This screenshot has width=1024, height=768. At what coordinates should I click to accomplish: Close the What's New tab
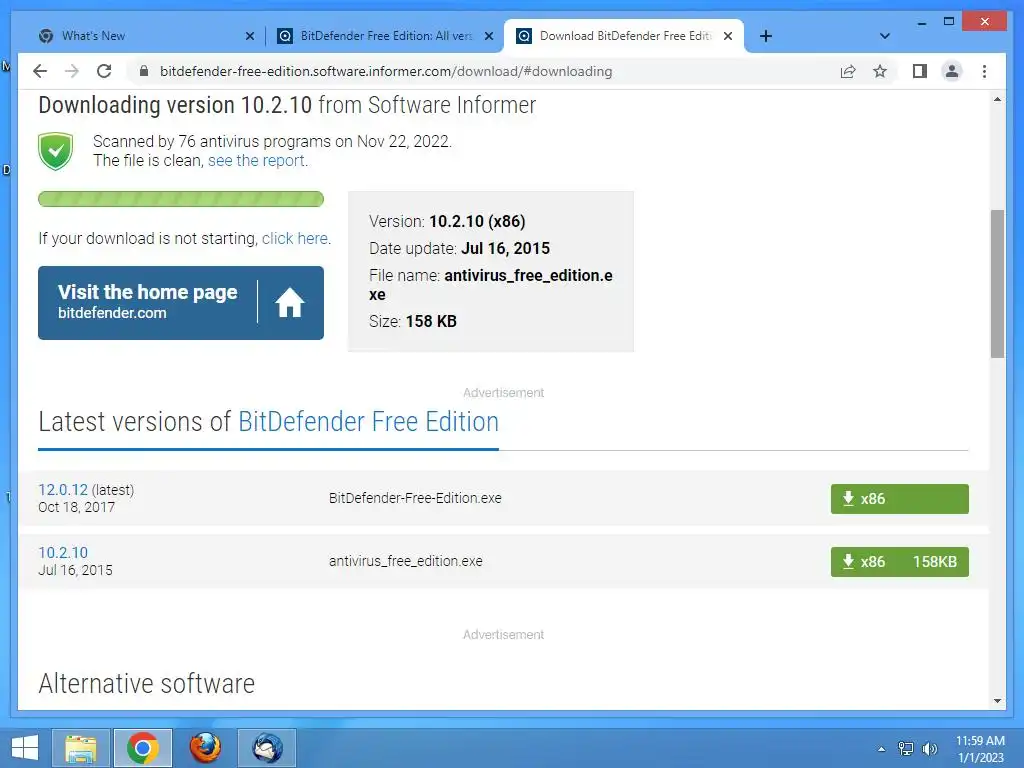click(249, 36)
